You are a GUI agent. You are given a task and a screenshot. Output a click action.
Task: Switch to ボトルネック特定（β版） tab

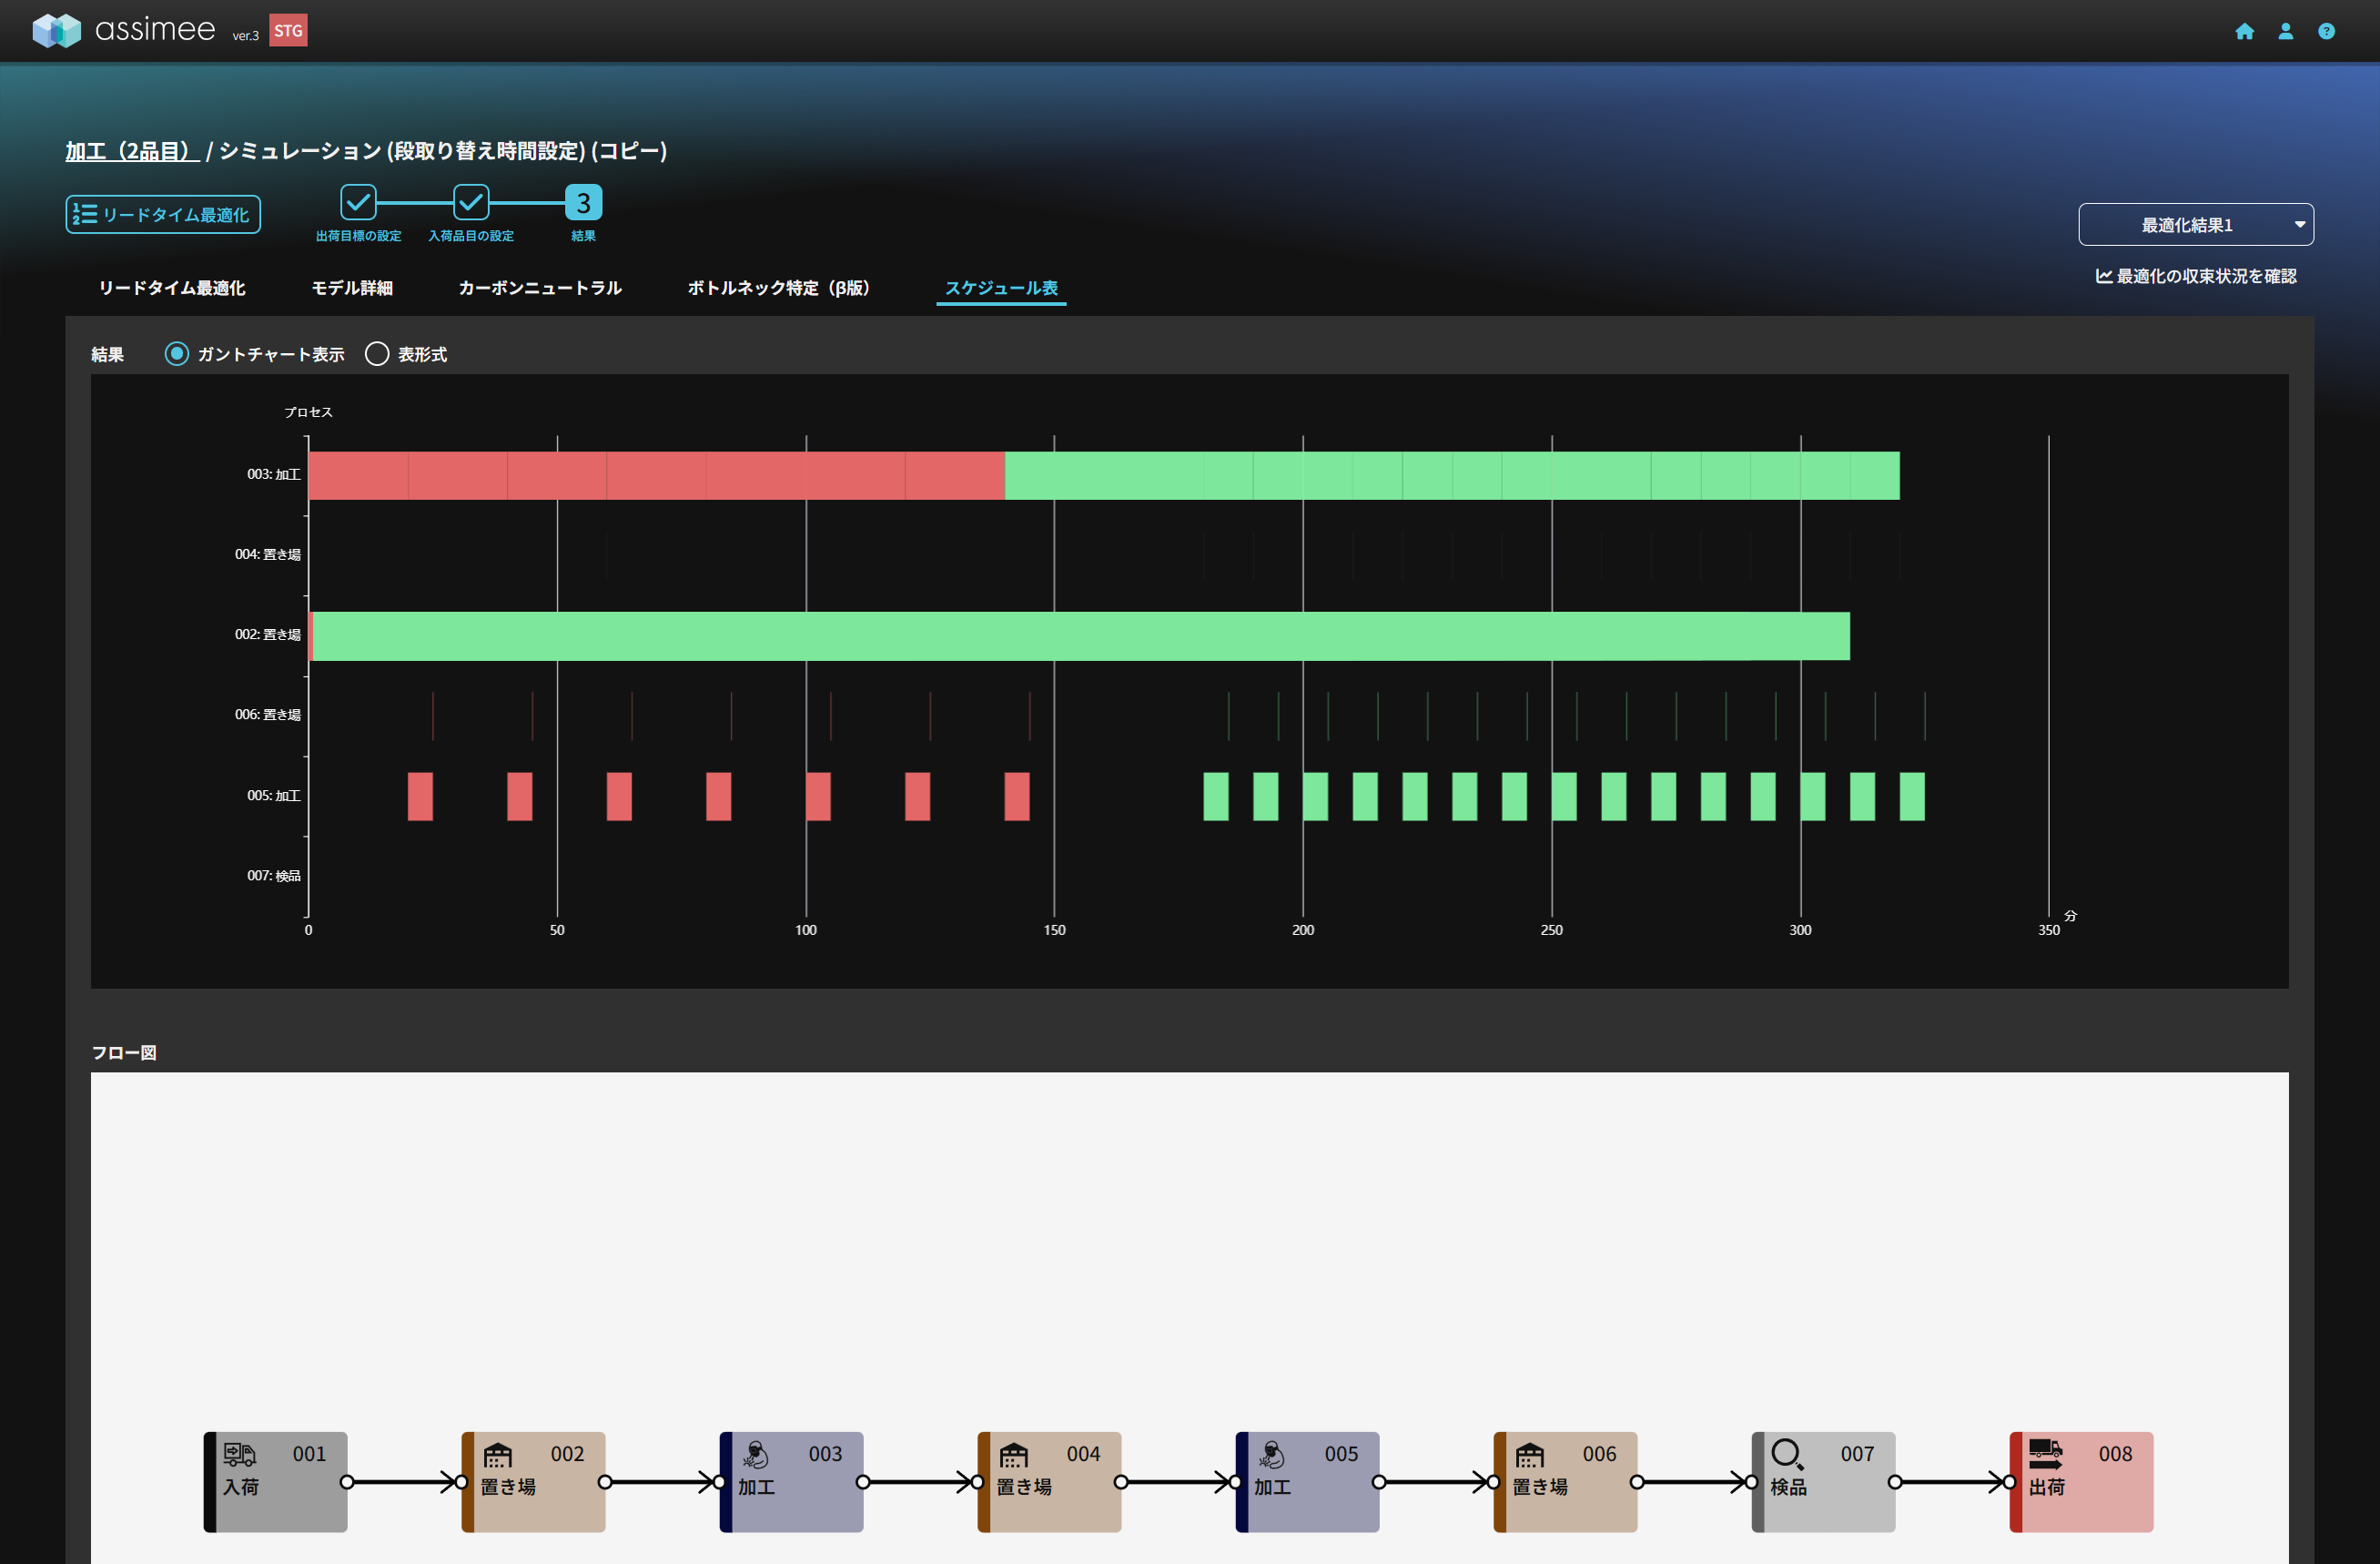[x=778, y=288]
